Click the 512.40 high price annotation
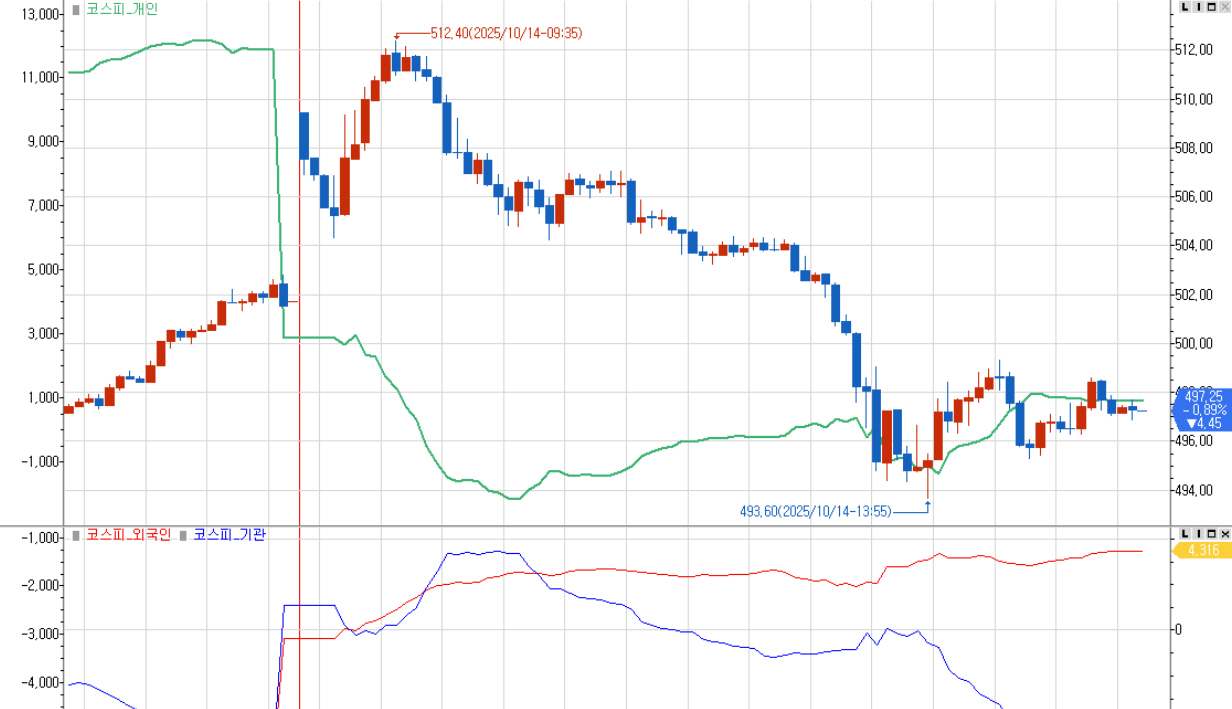This screenshot has height=709, width=1232. click(505, 33)
